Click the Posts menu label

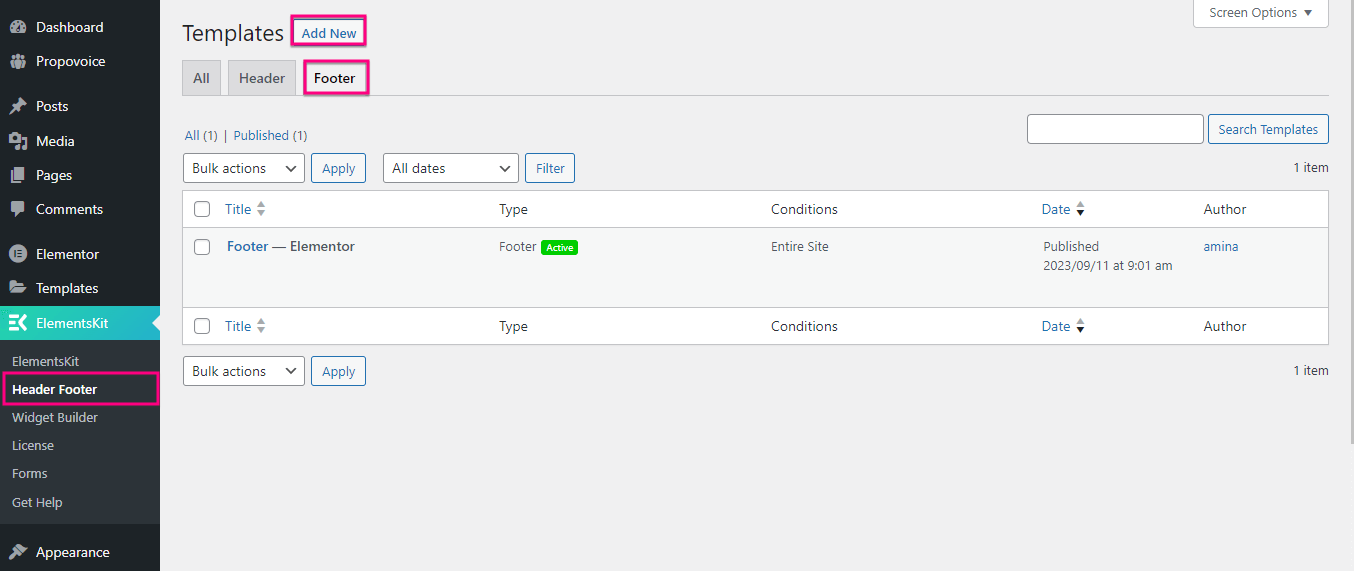tap(52, 106)
